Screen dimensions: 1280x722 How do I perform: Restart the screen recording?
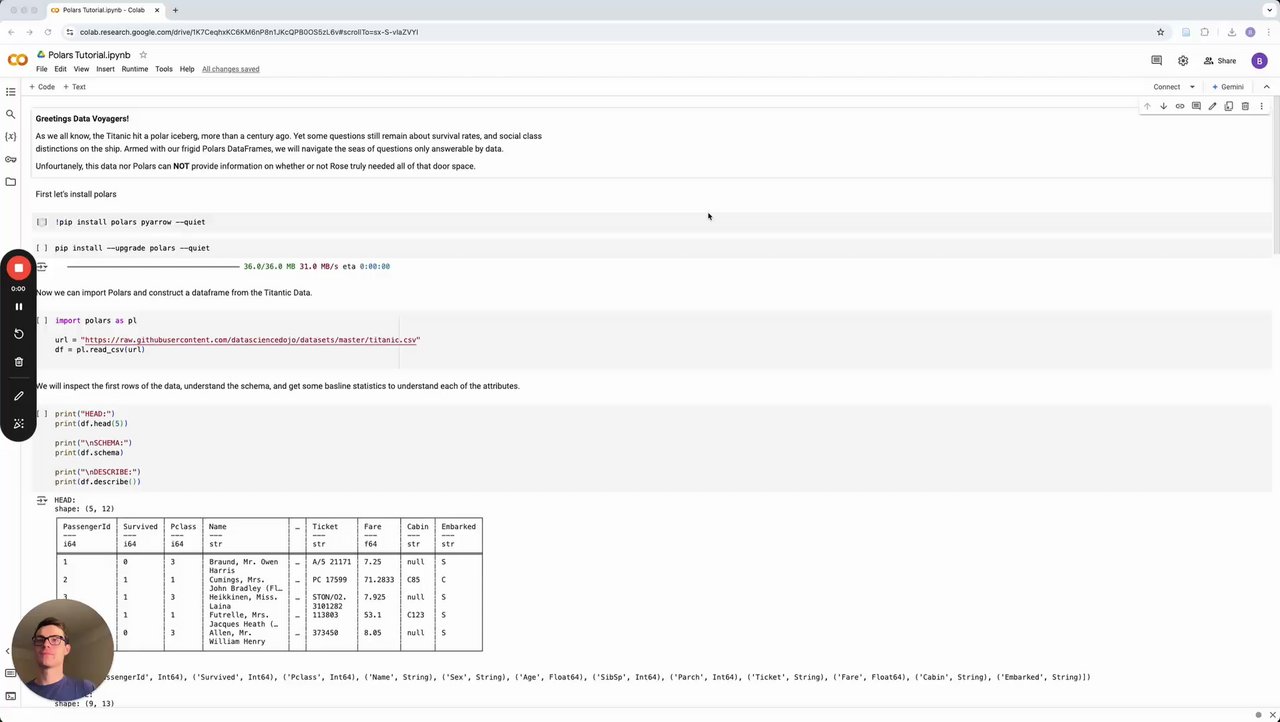tap(18, 334)
